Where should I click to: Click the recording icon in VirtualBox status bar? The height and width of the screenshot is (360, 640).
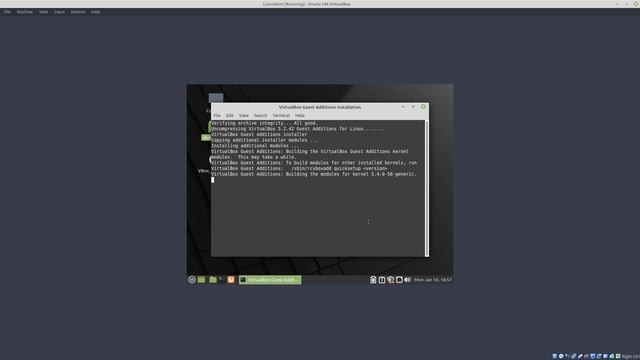(599, 356)
